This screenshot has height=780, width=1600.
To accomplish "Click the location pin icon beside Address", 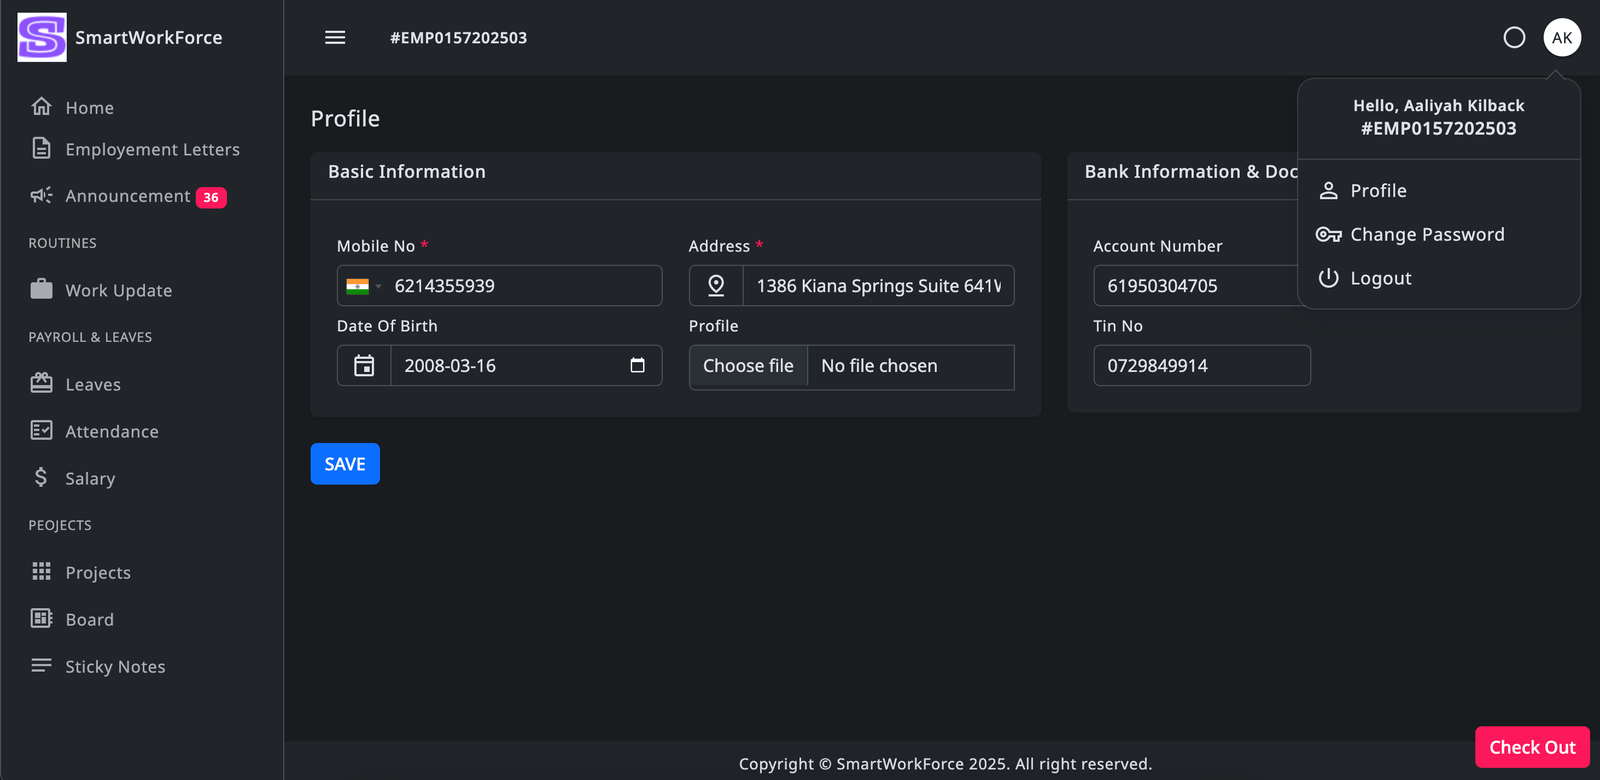I will click(x=716, y=286).
